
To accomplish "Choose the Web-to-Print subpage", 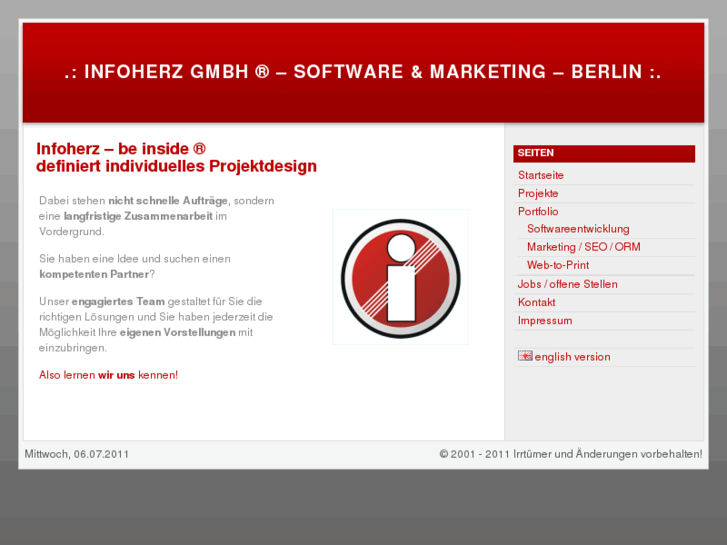I will click(x=558, y=265).
